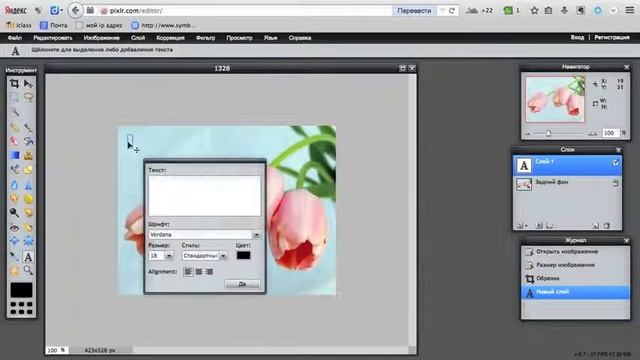Select the Smudge tool
The height and width of the screenshot is (360, 640).
pos(14,199)
